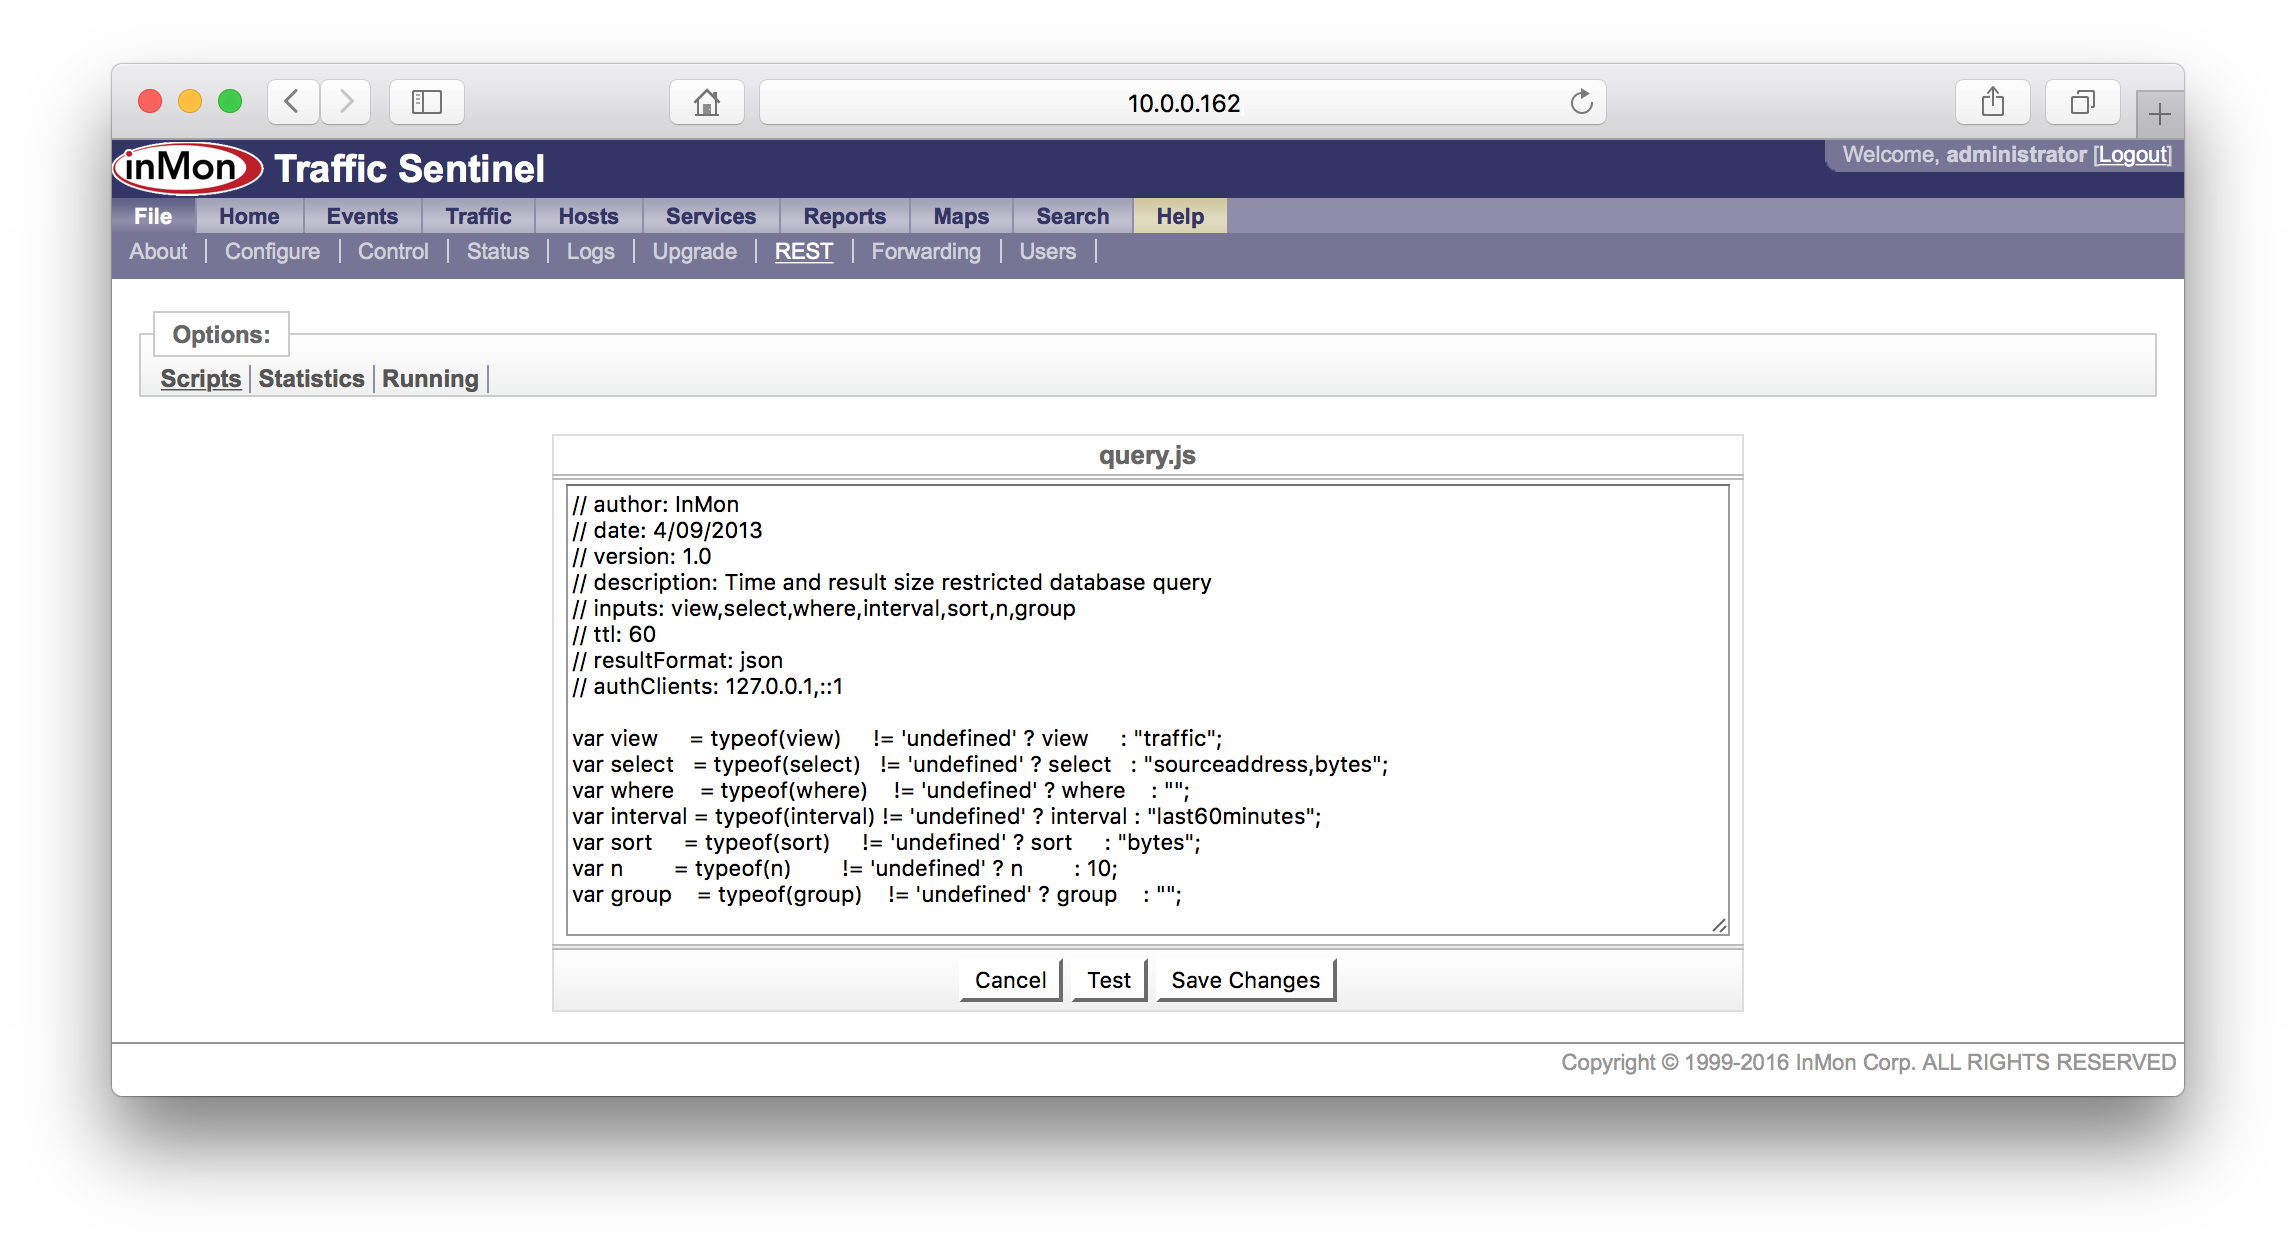Close the window with red button
Image resolution: width=2296 pixels, height=1256 pixels.
(x=150, y=101)
